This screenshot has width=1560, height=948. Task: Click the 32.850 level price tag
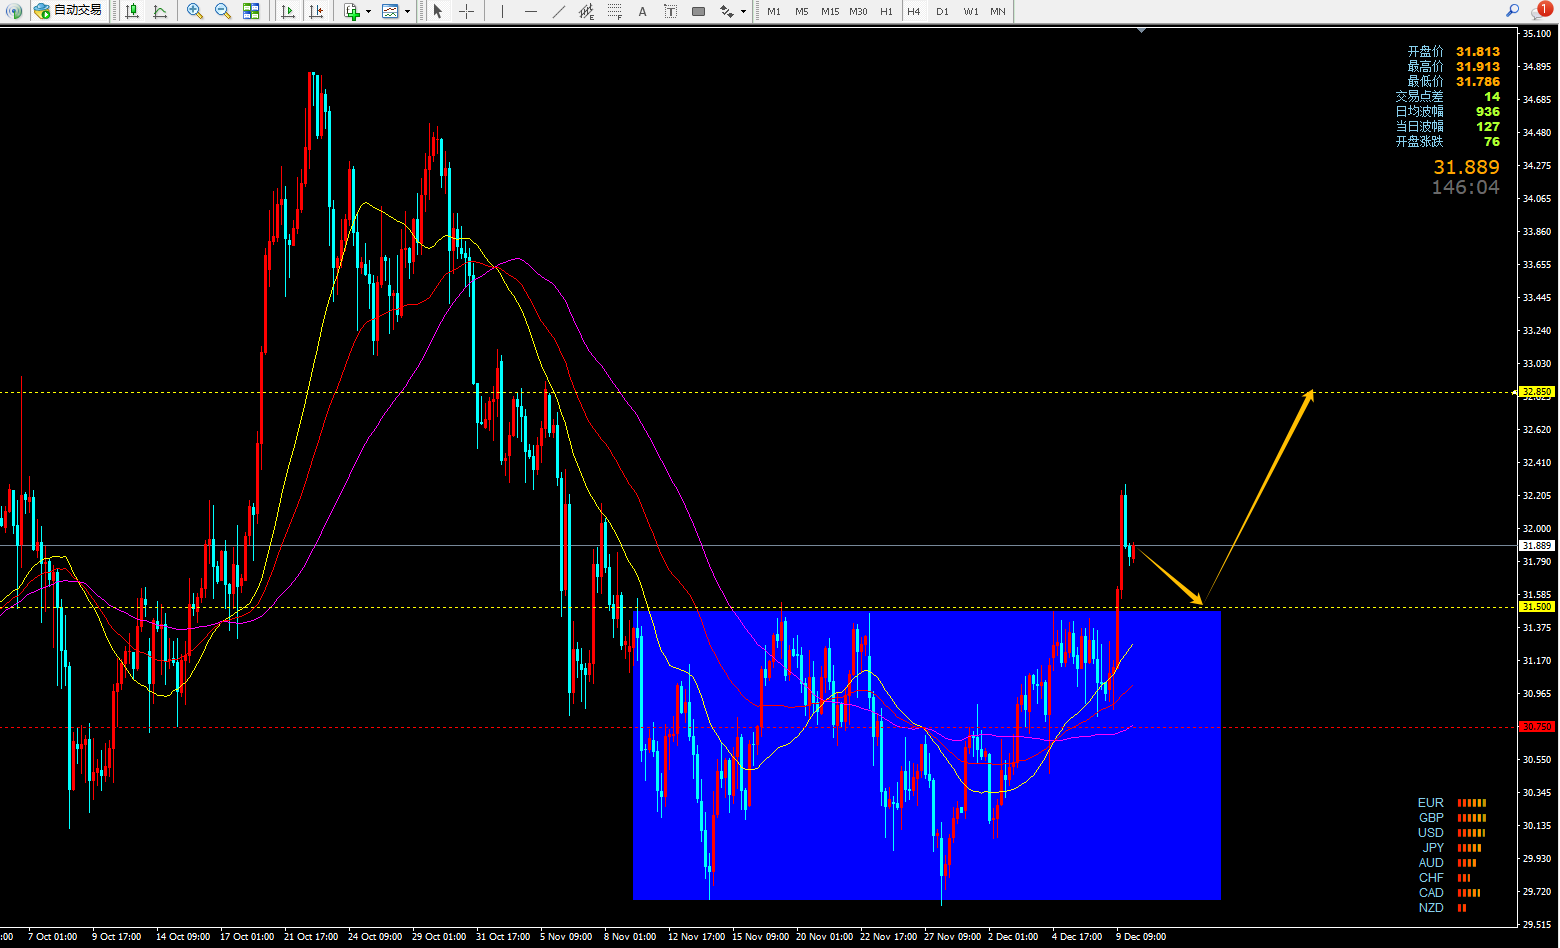pos(1537,392)
